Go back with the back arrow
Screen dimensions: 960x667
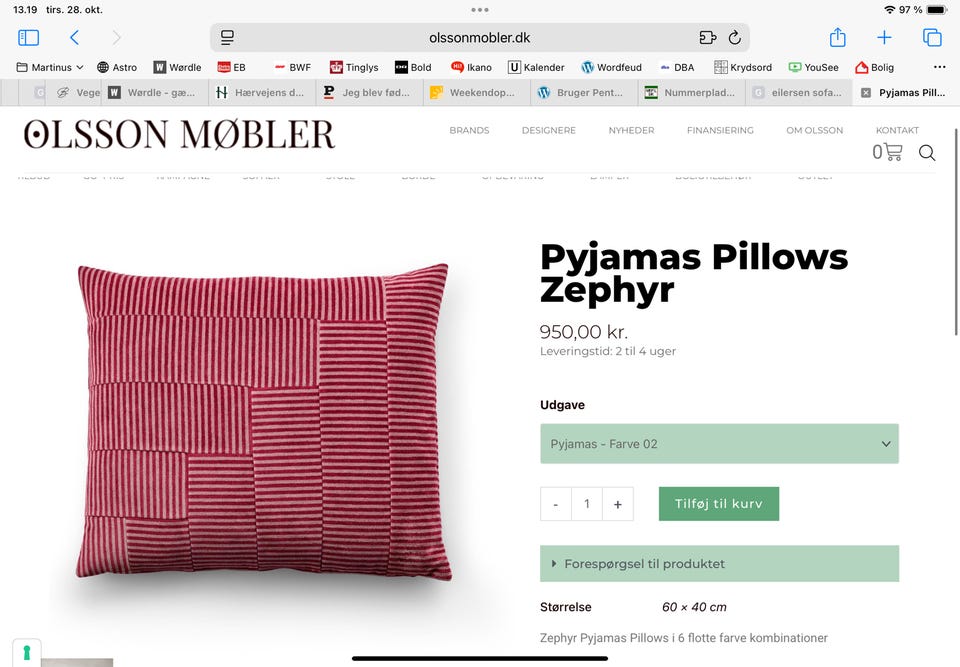point(74,38)
